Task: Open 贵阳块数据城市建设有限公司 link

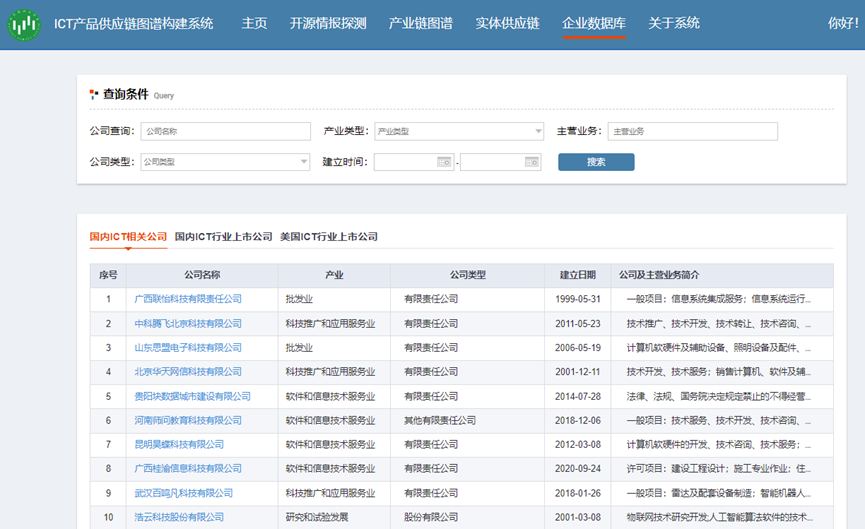Action: (193, 396)
